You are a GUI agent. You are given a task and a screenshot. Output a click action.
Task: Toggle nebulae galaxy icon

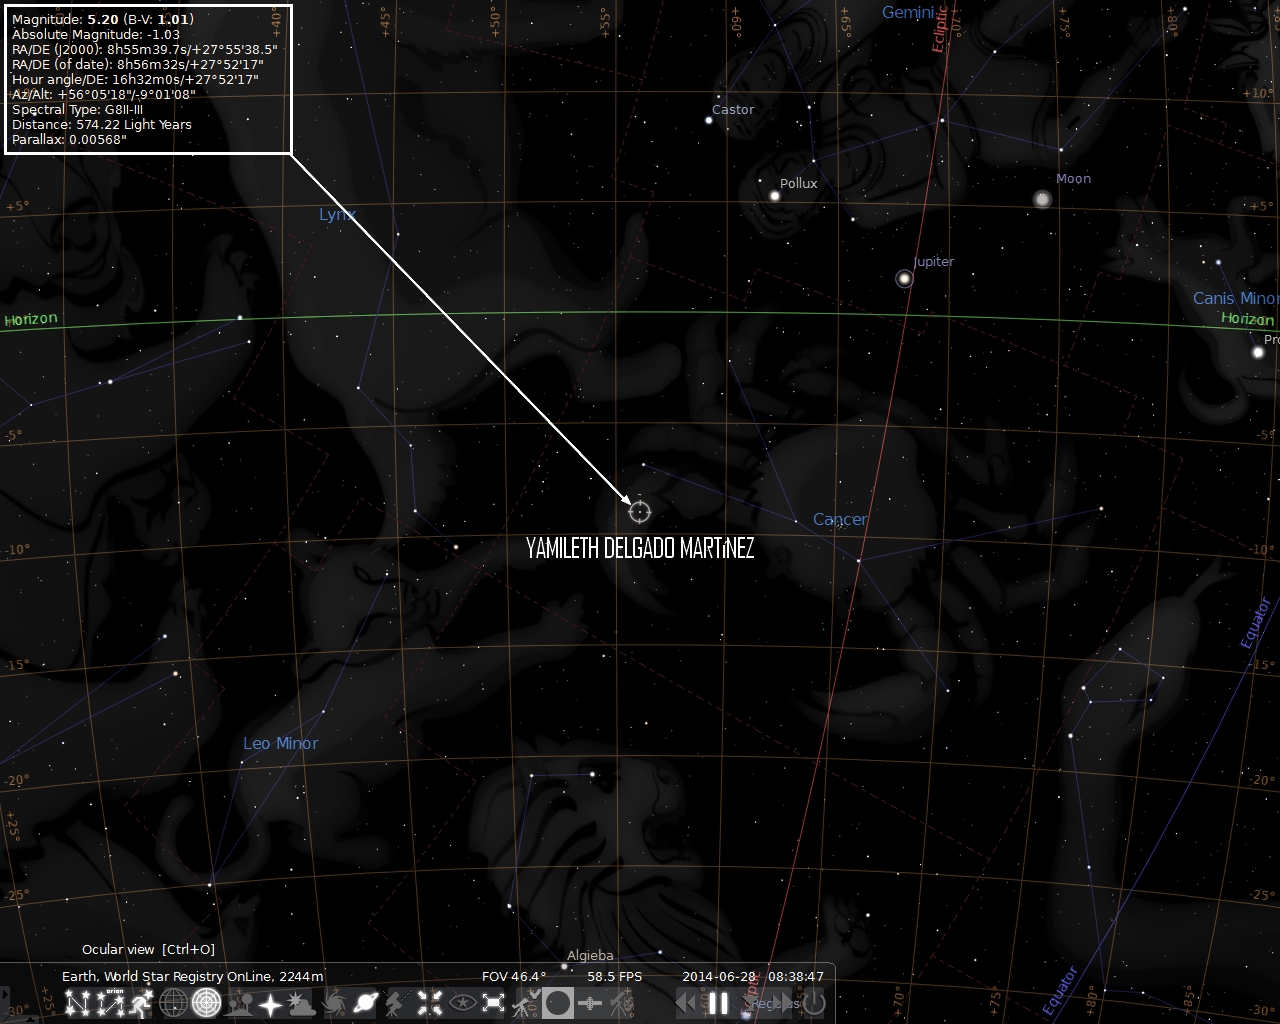(334, 1002)
